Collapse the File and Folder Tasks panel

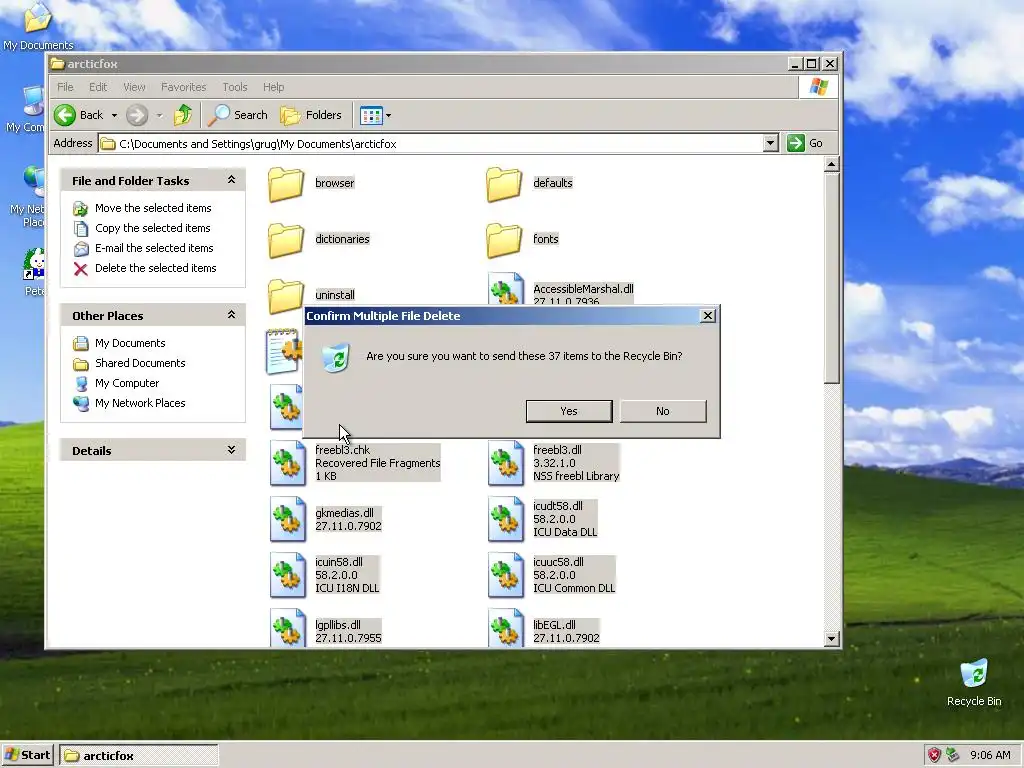coord(231,180)
